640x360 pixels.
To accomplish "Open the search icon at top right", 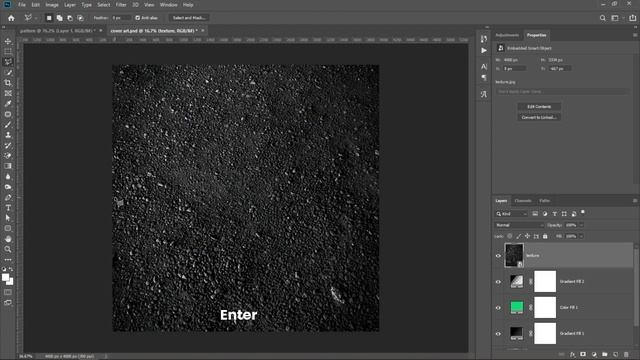I will click(x=602, y=18).
